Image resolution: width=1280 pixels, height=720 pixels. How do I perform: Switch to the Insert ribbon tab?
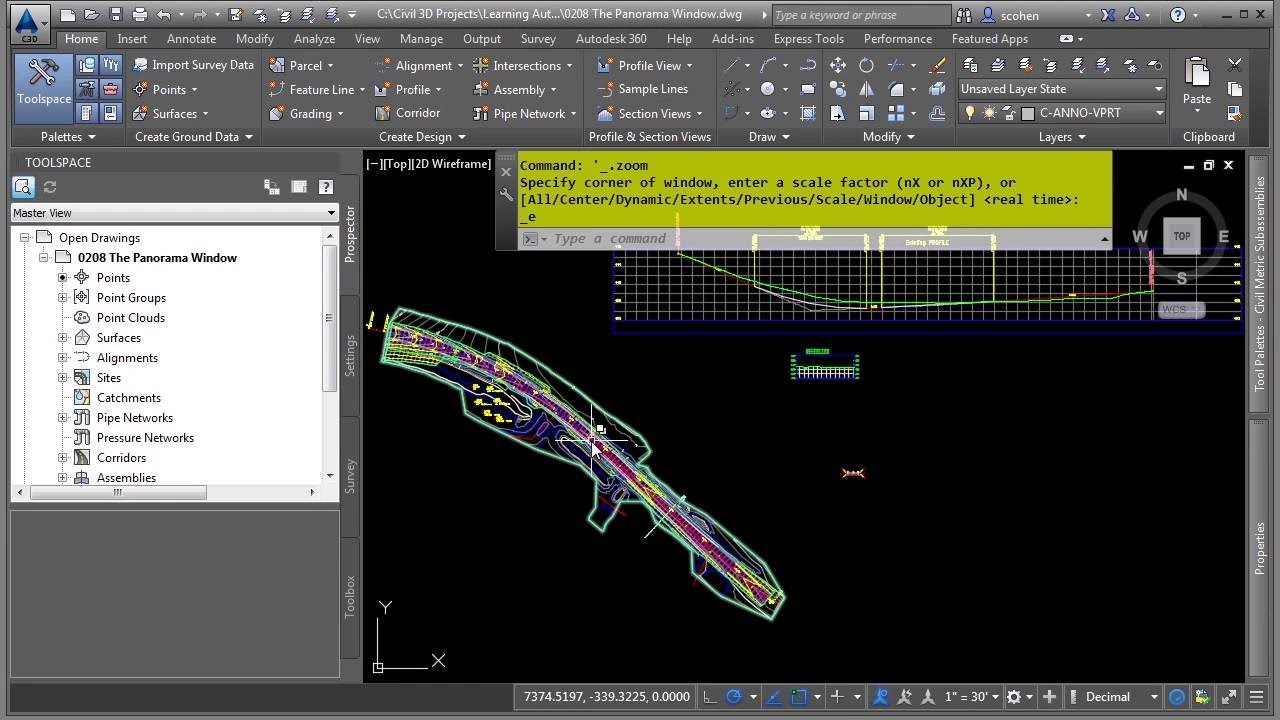(132, 38)
